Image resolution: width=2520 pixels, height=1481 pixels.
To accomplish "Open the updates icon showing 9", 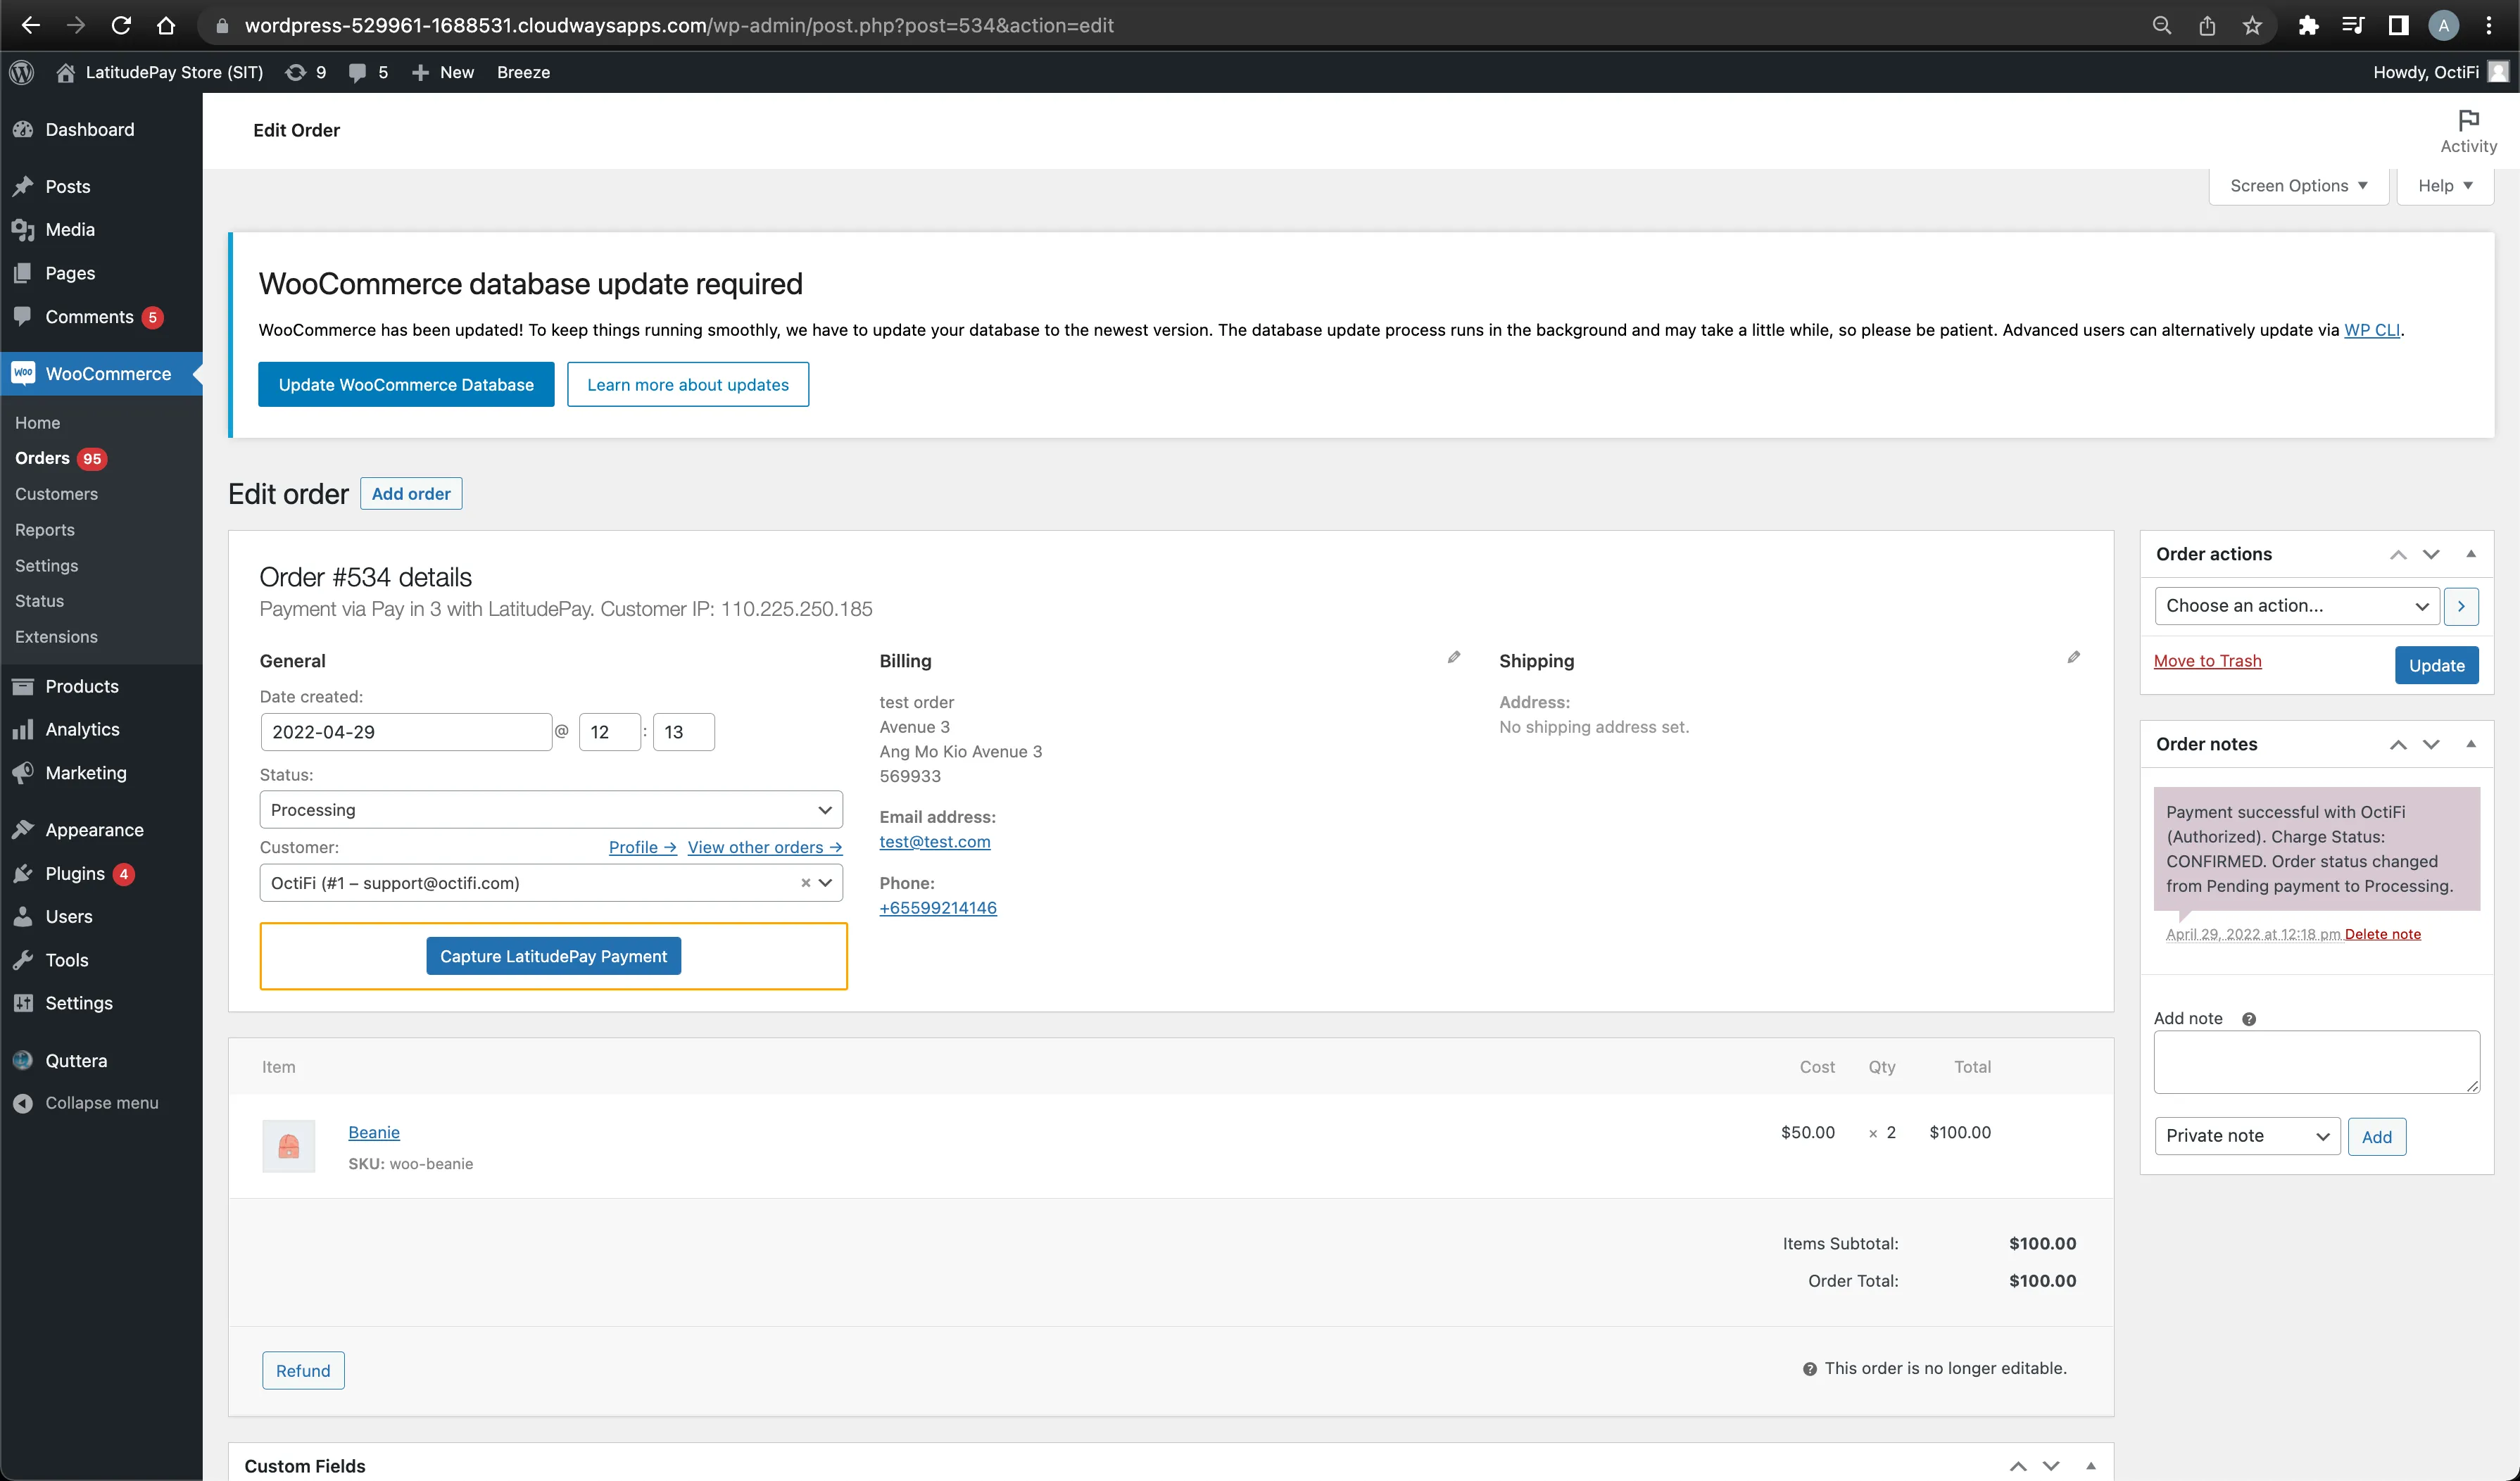I will (295, 72).
